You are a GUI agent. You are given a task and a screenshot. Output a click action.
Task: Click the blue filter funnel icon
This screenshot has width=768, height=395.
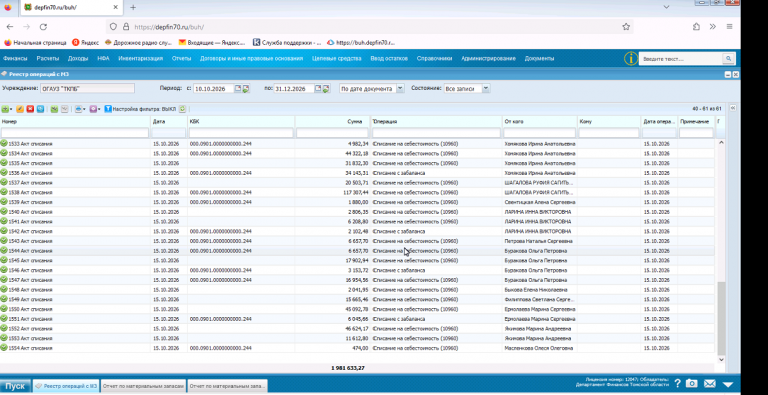pos(108,109)
